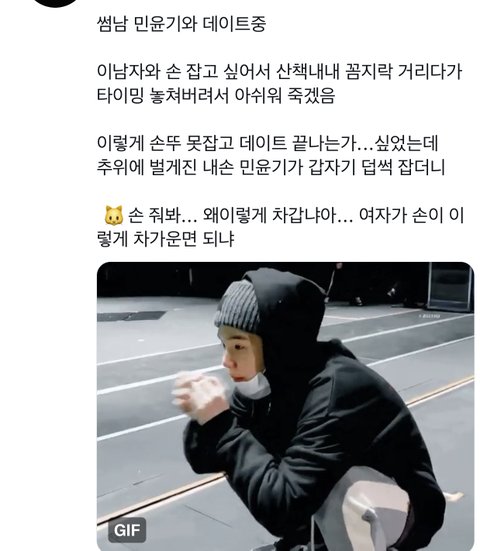
Task: Click the cat emoji in the tweet
Action: [x=114, y=215]
